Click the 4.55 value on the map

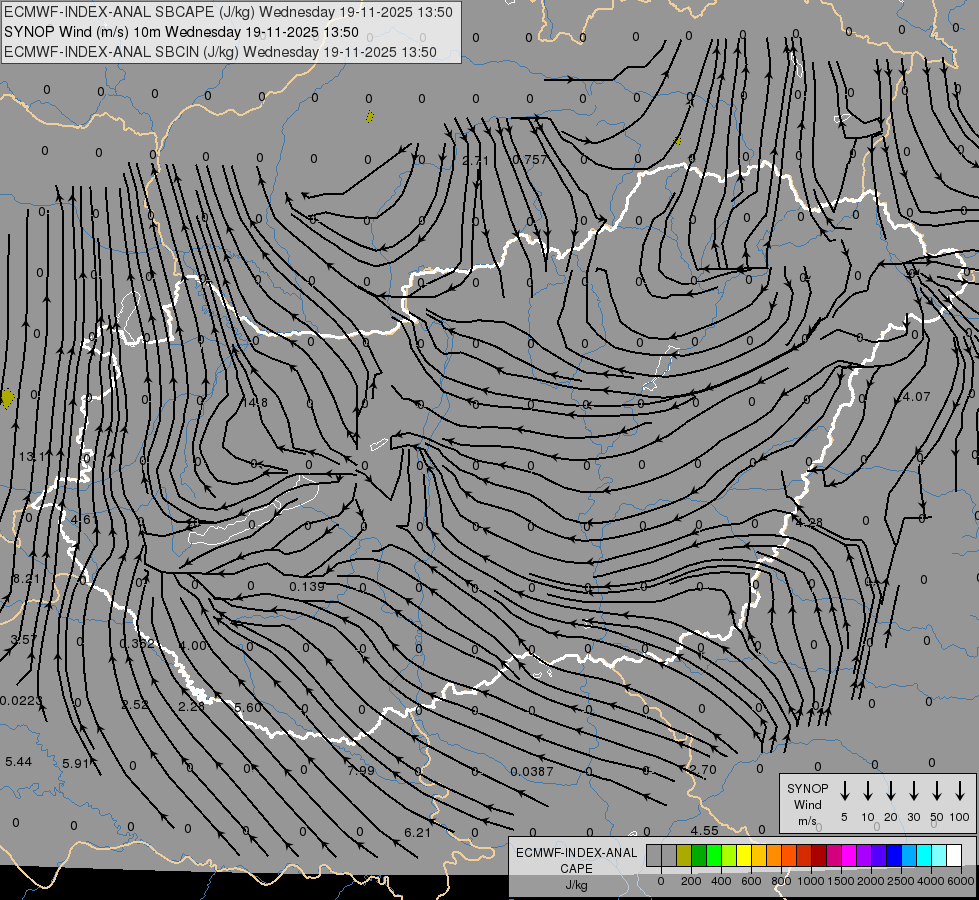pos(705,831)
